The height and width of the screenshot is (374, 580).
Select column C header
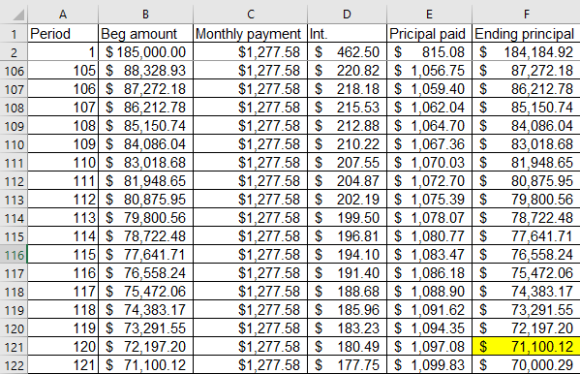[x=250, y=14]
